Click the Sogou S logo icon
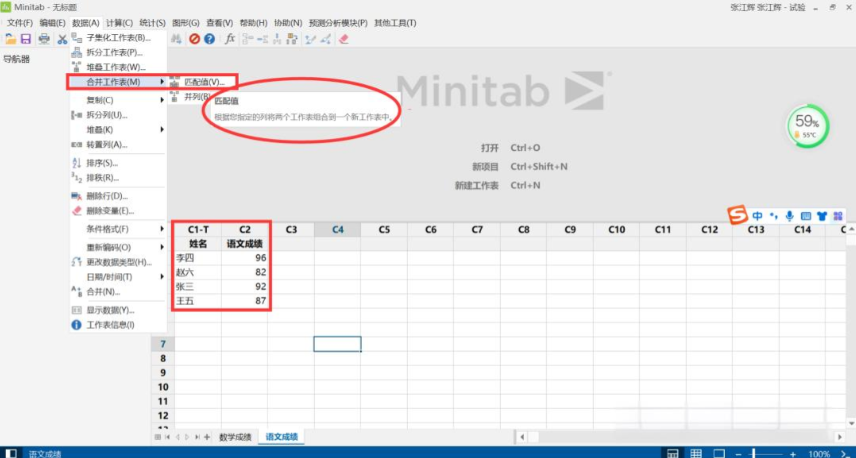856x458 pixels. [738, 215]
